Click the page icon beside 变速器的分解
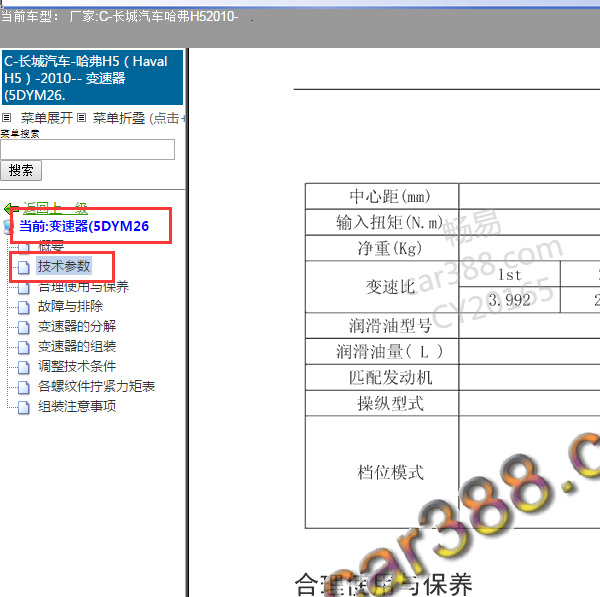The height and width of the screenshot is (597, 600). click(x=24, y=327)
